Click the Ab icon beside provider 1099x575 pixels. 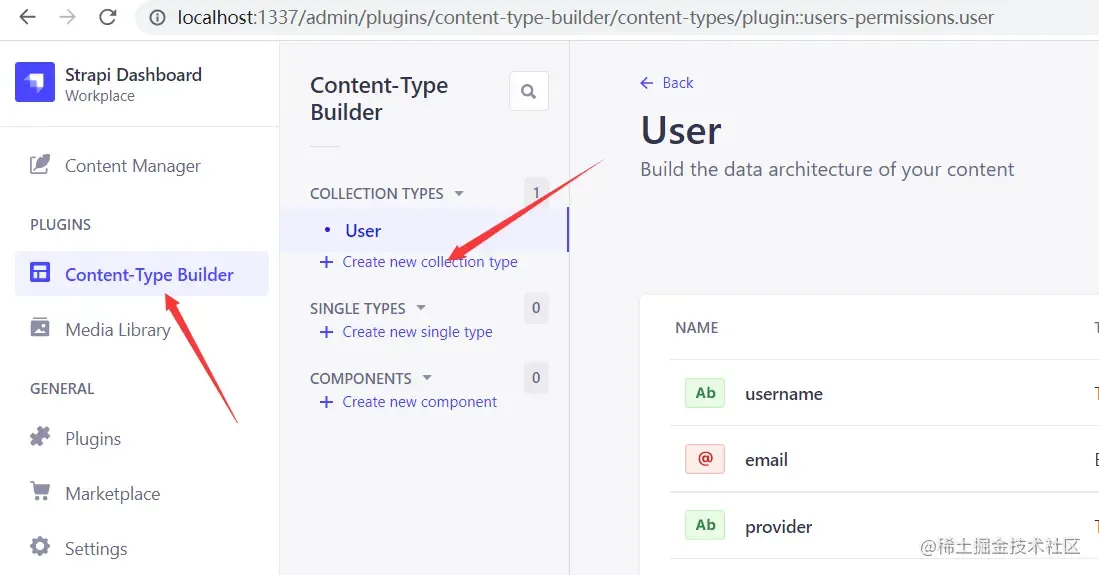705,525
